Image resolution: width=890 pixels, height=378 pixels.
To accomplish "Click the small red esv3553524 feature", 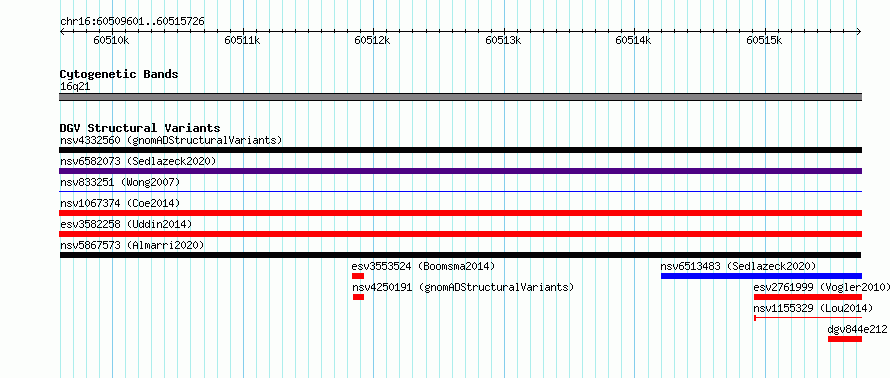I will pos(358,276).
